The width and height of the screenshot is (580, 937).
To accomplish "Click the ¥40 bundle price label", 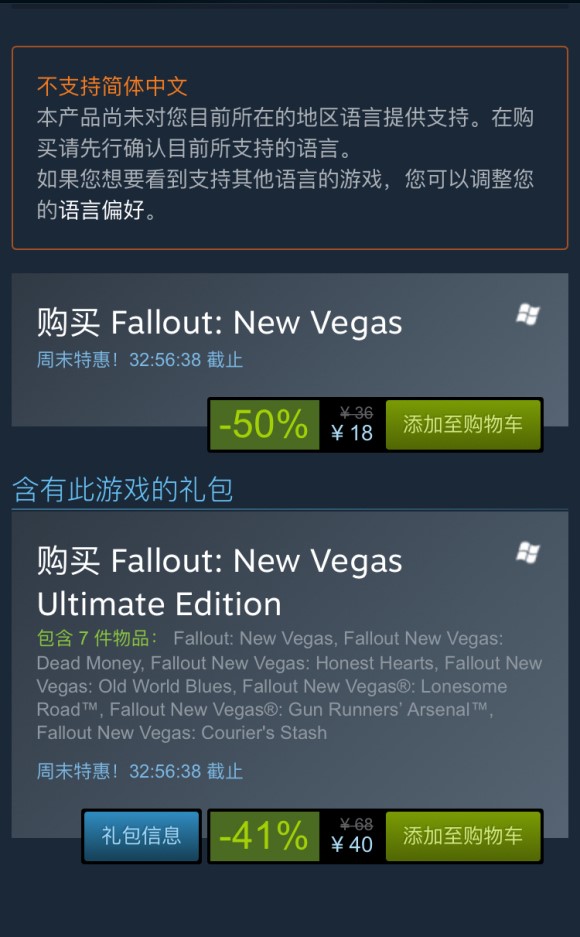I will tap(352, 844).
